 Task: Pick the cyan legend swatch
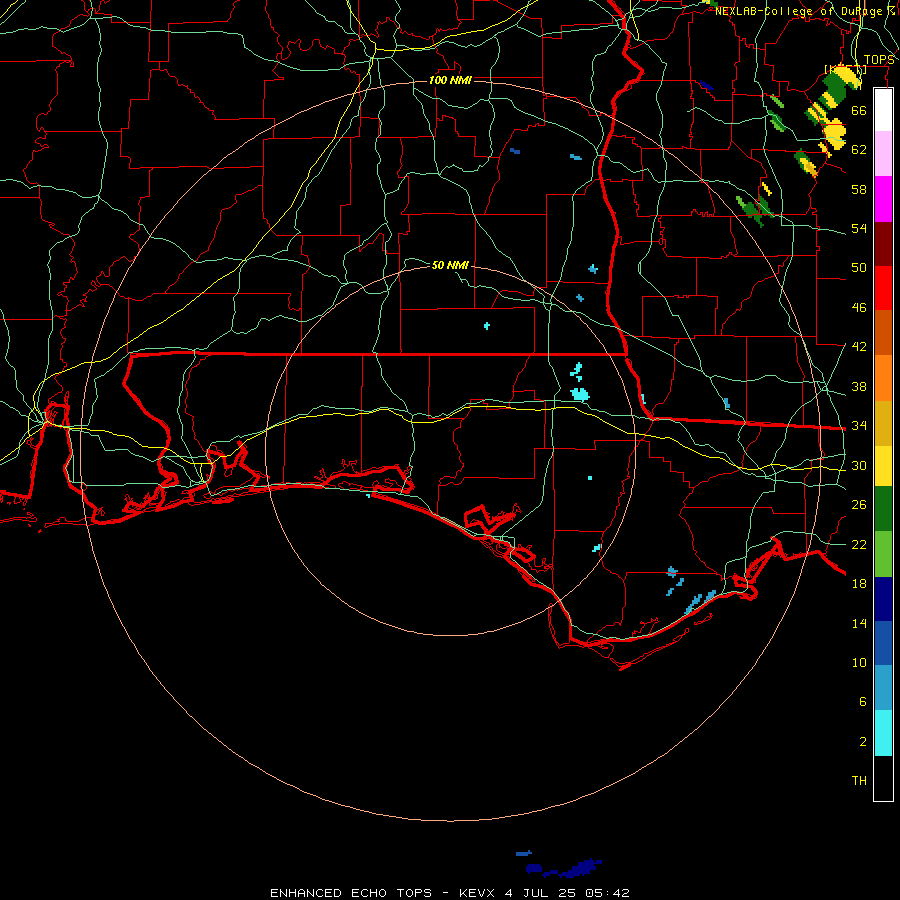(883, 733)
